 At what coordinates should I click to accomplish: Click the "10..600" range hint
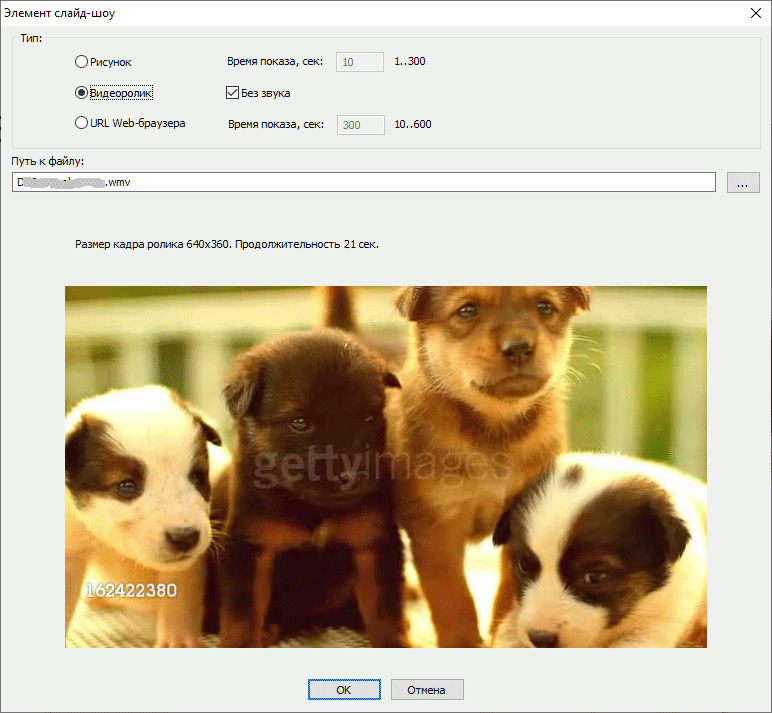click(x=412, y=125)
